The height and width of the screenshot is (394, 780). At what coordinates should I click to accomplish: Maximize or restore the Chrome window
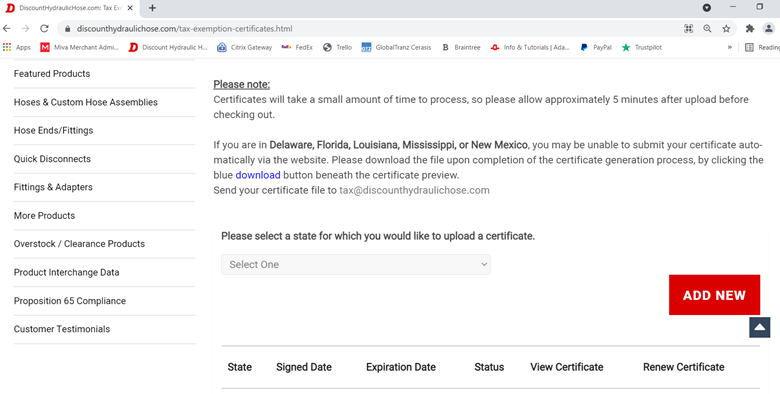[760, 7]
